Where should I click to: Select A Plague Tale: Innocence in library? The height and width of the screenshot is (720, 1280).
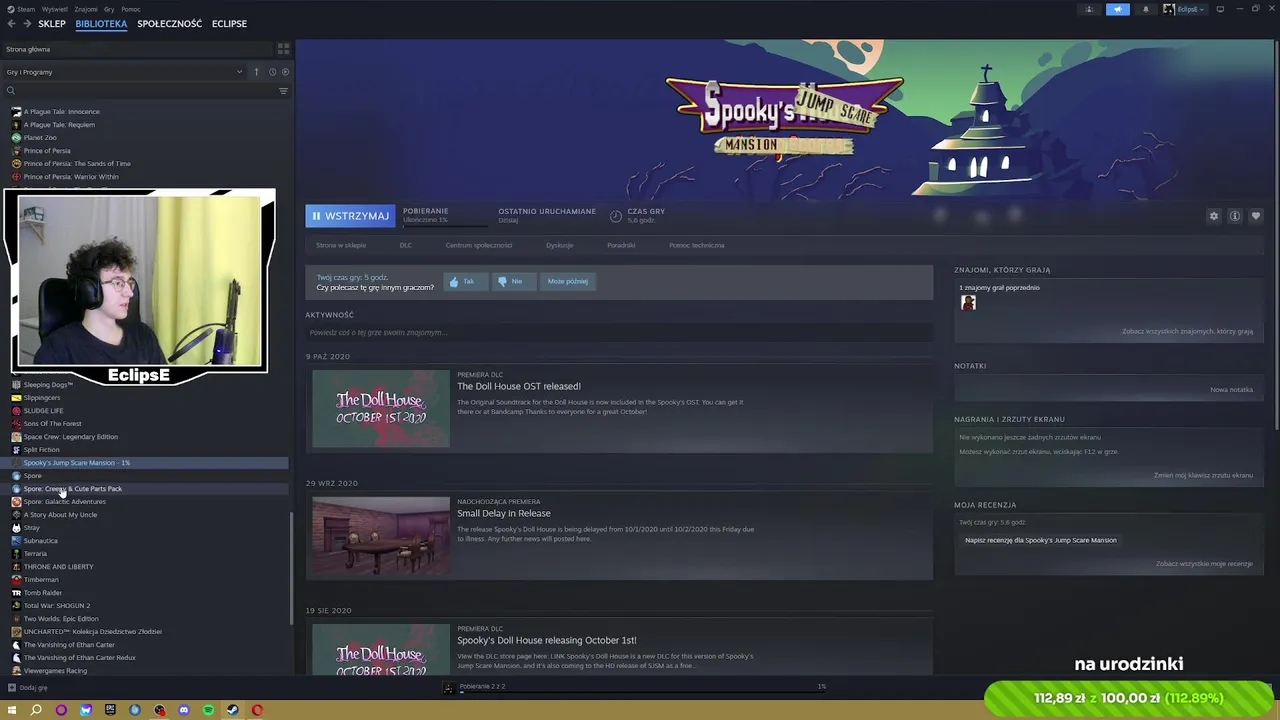(61, 112)
